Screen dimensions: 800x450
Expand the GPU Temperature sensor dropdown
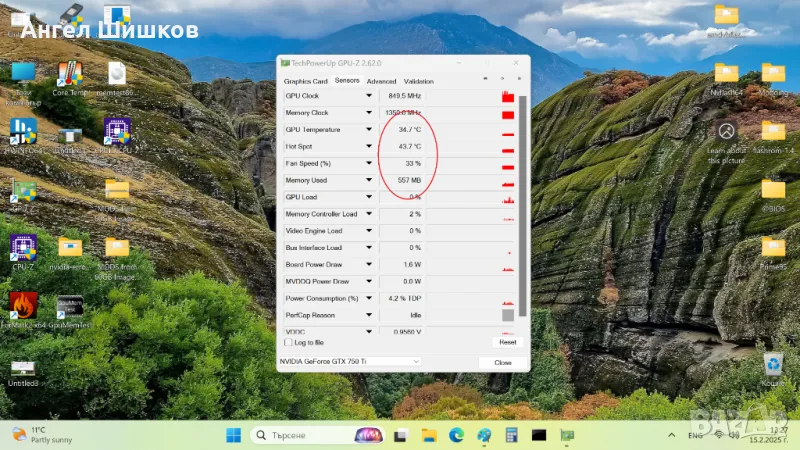pyautogui.click(x=369, y=130)
